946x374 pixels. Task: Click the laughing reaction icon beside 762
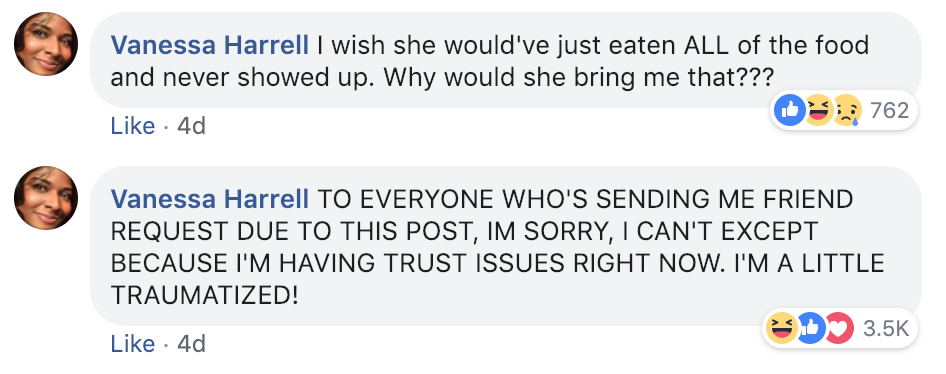[817, 110]
